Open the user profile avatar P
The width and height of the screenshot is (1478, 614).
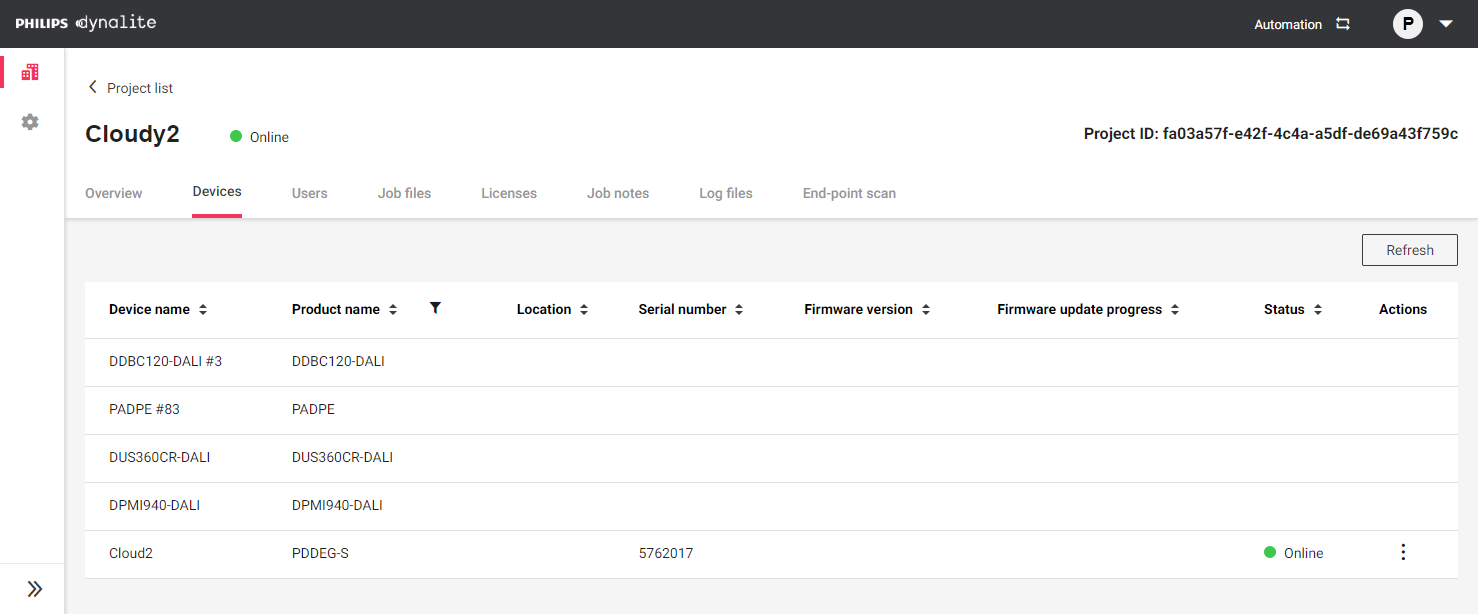click(x=1407, y=24)
